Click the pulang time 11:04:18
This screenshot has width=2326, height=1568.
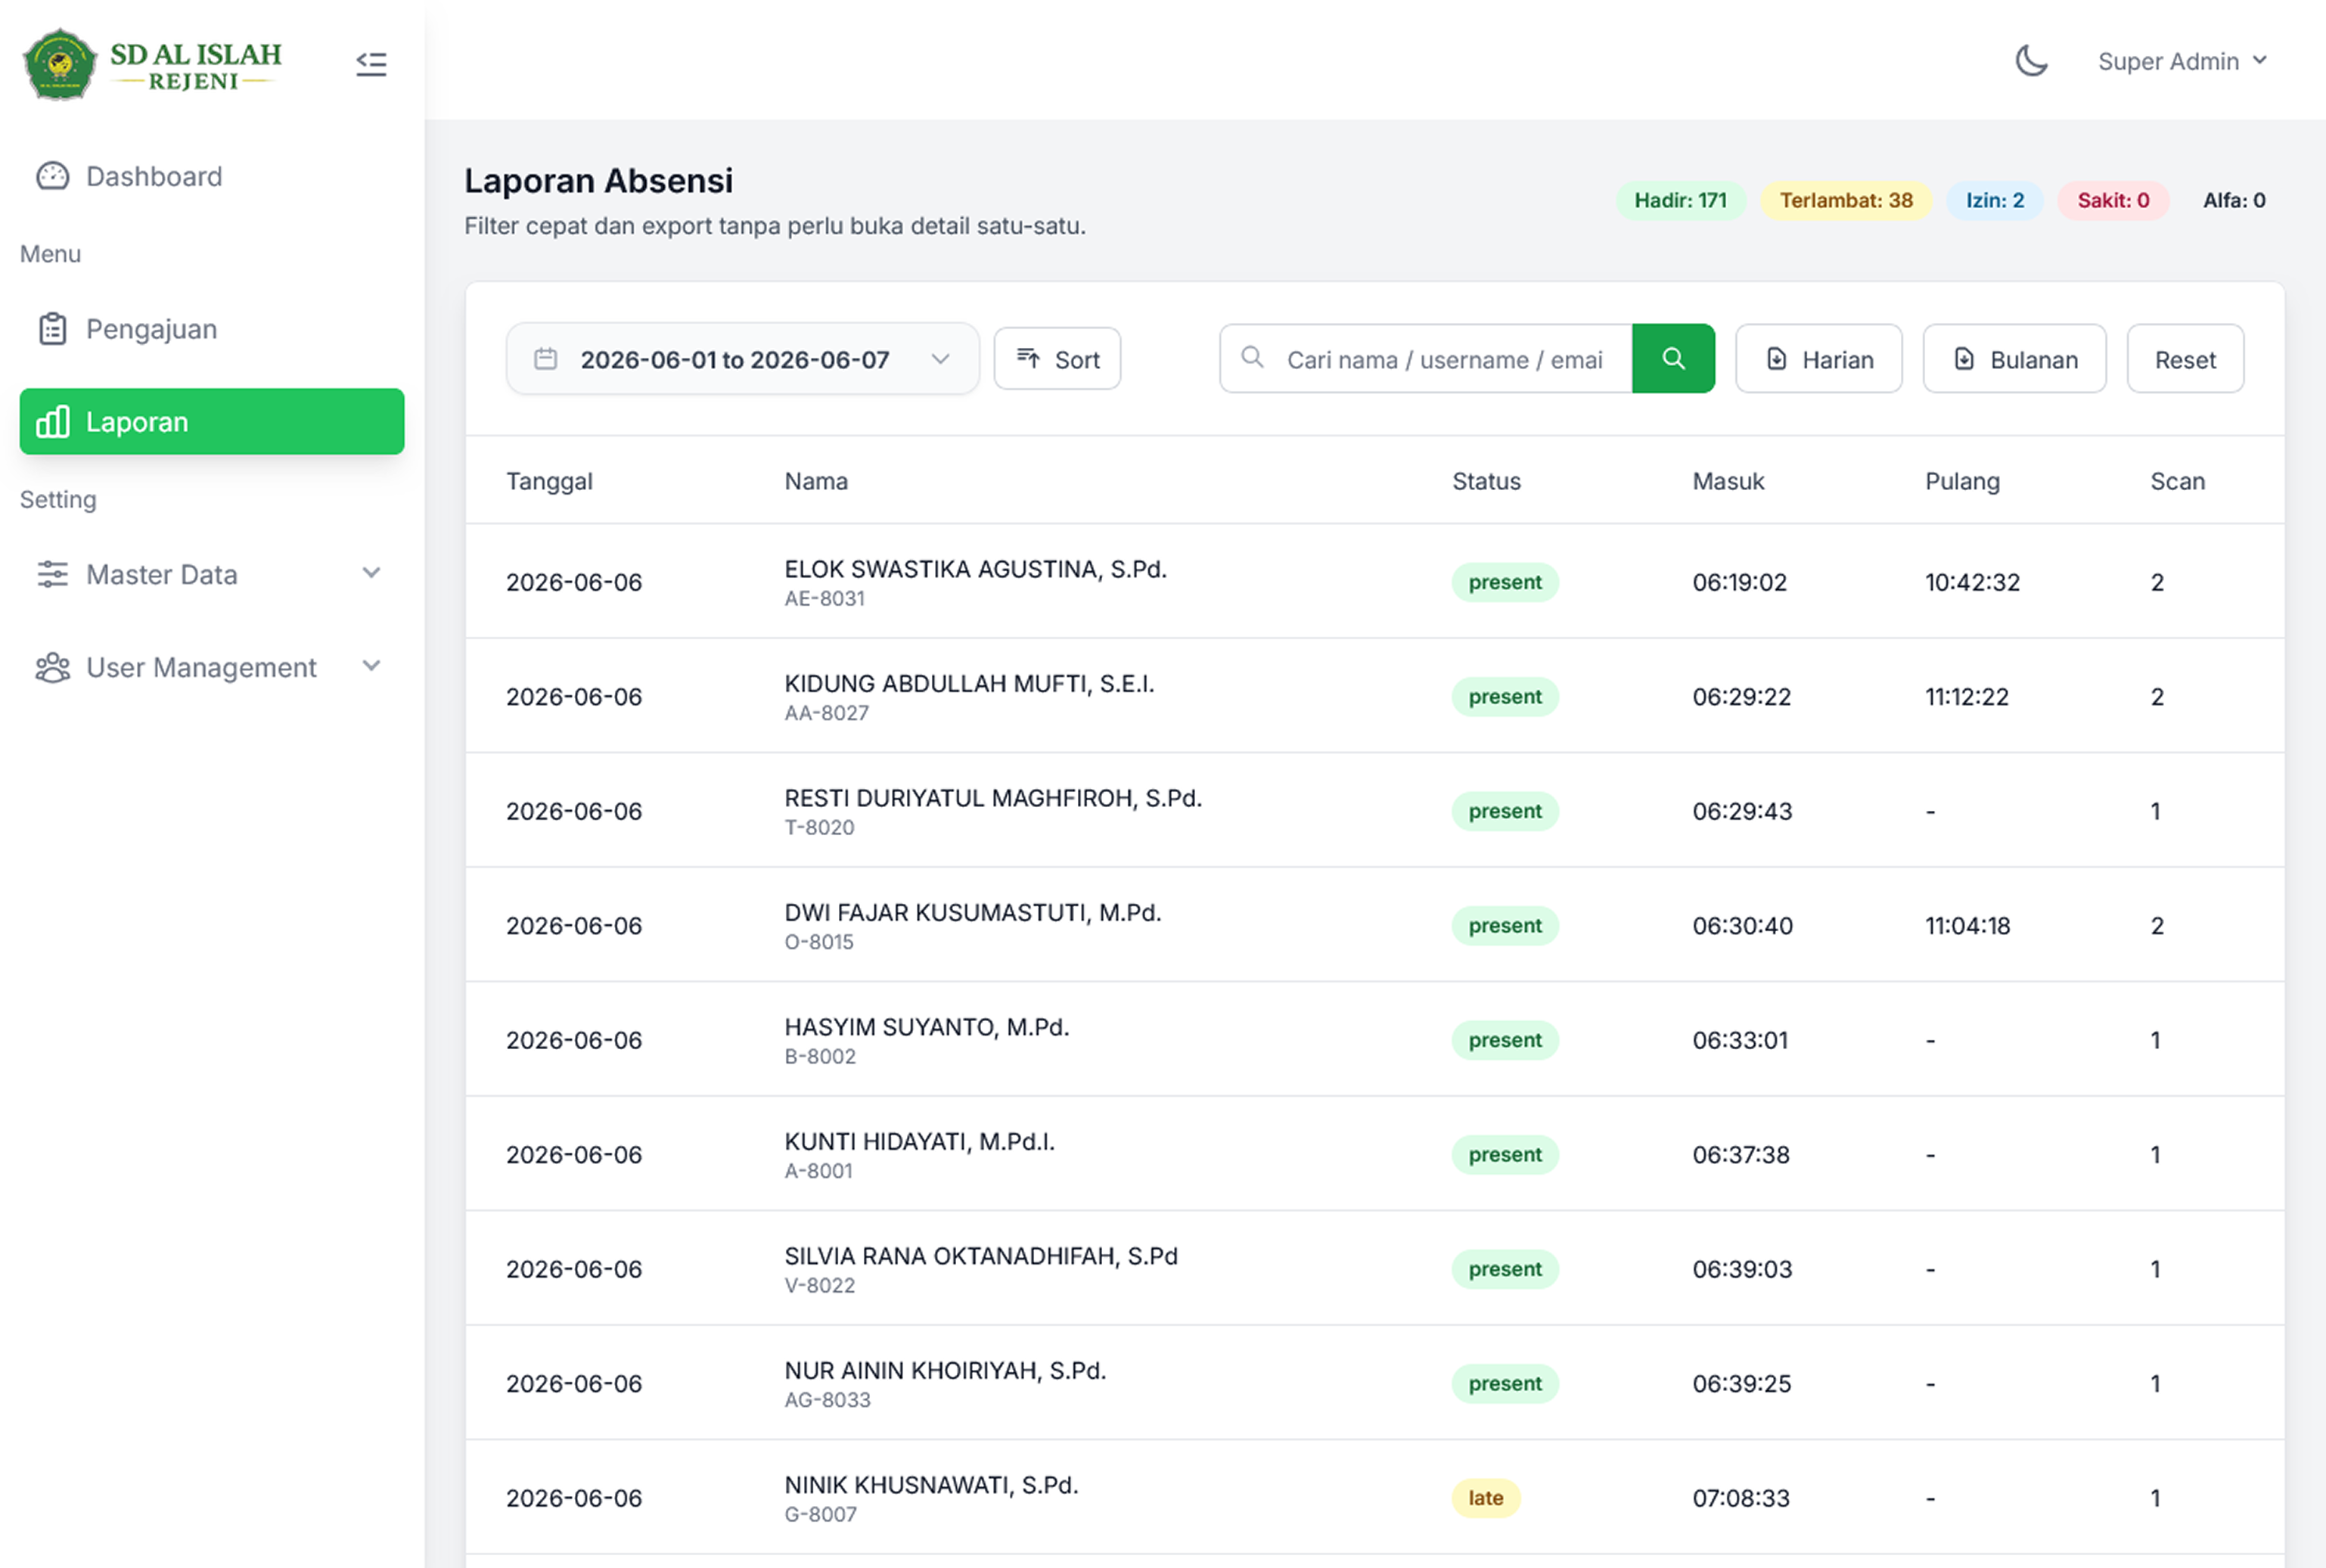[1967, 926]
